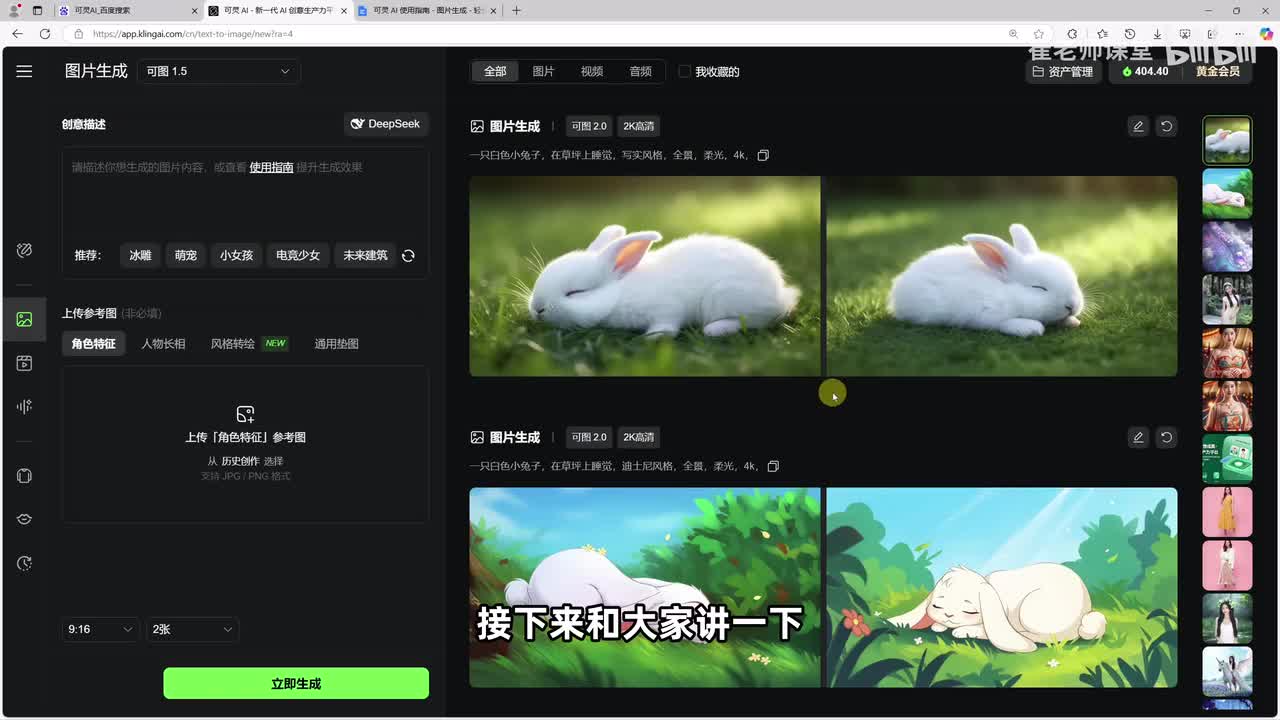This screenshot has height=720, width=1280.
Task: Click the 历史创作 link
Action: click(x=240, y=461)
